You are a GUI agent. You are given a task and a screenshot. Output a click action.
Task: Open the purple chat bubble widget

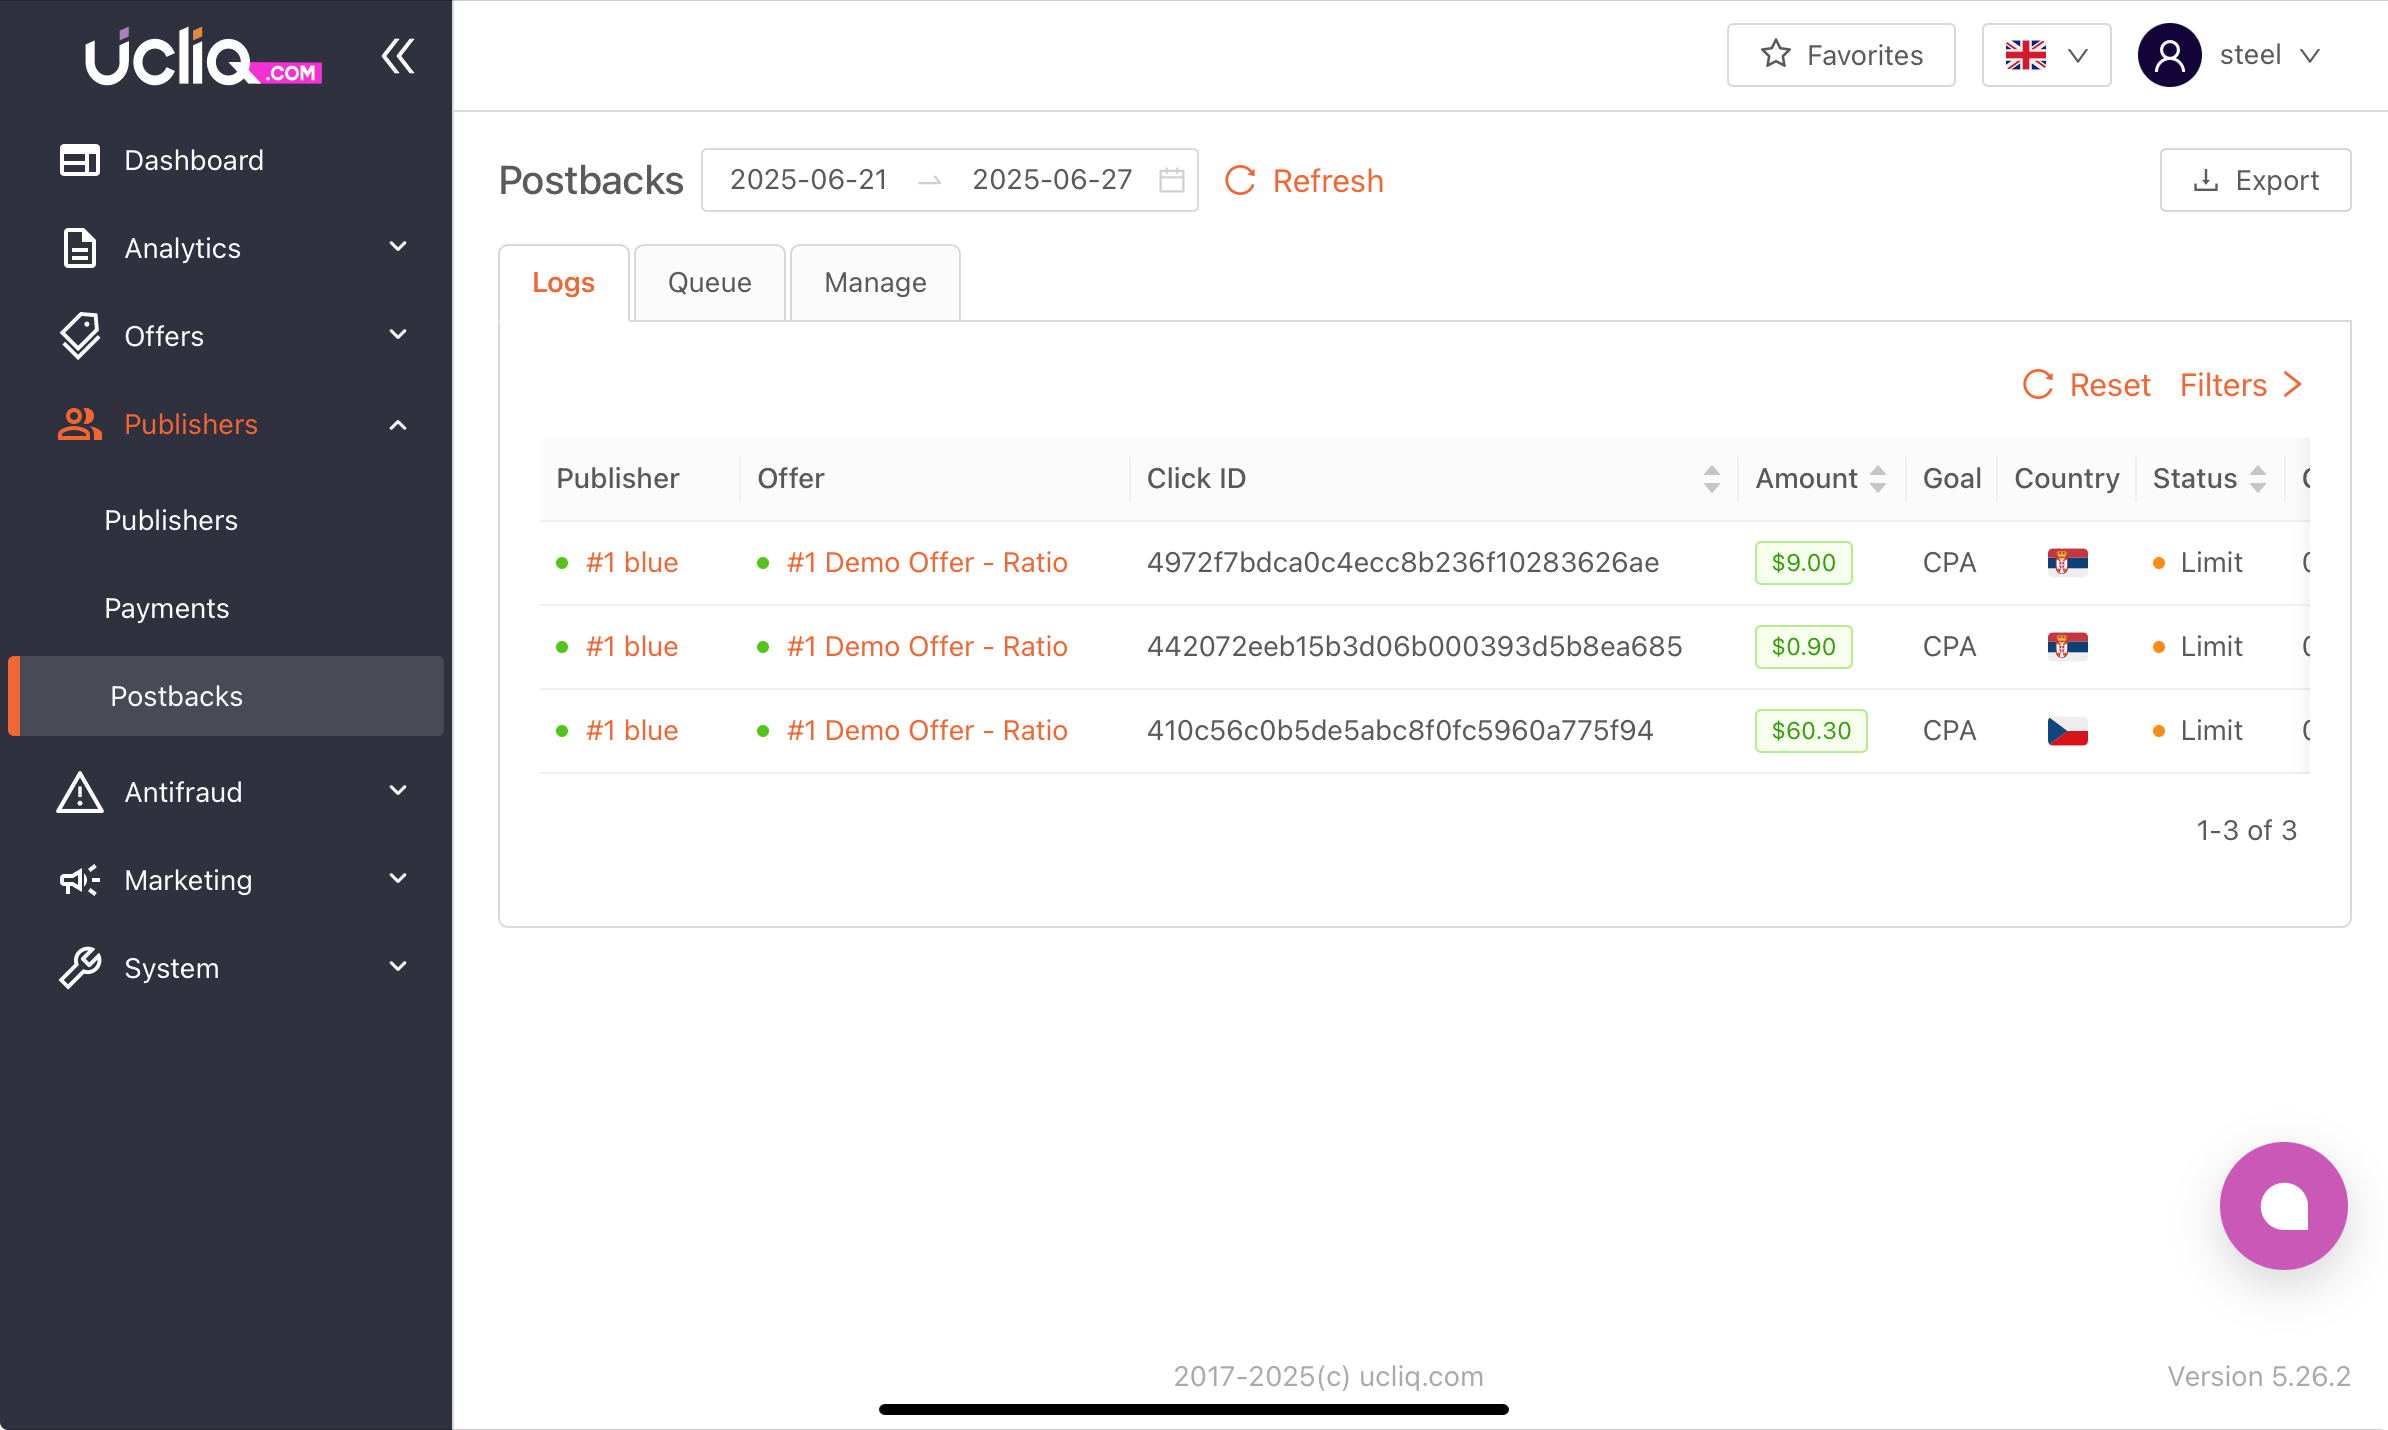[2283, 1205]
